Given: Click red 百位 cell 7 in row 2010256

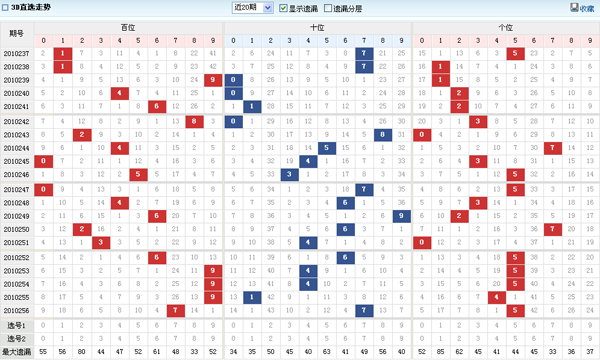Looking at the screenshot, I should click(x=175, y=311).
